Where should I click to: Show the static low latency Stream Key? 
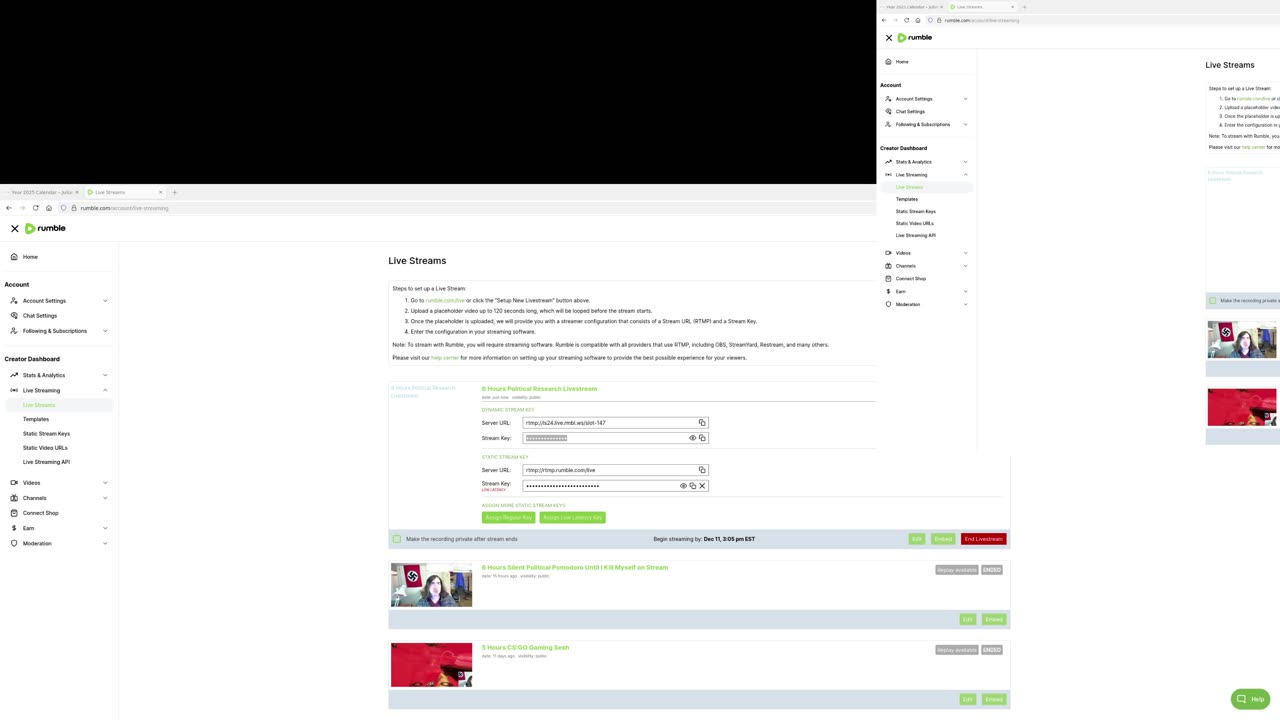[683, 486]
